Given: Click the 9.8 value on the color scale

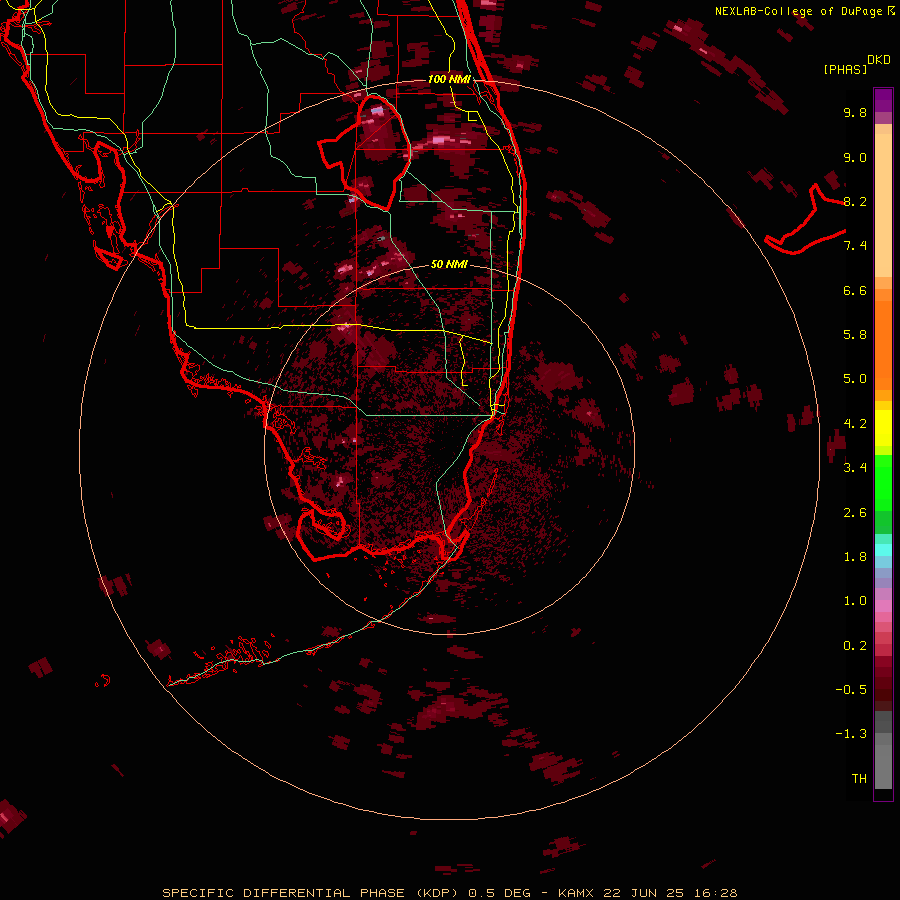Looking at the screenshot, I should [x=855, y=112].
